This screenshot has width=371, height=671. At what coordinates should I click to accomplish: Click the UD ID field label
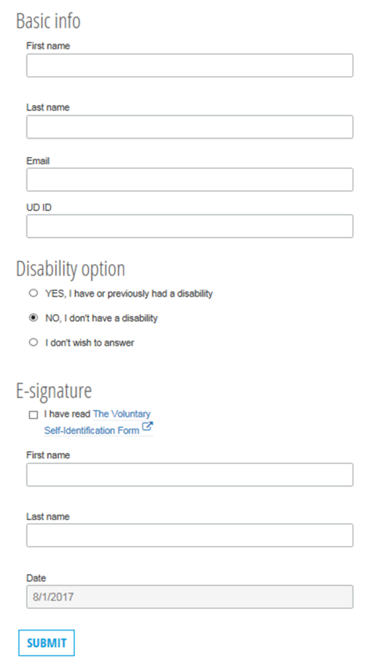[39, 208]
